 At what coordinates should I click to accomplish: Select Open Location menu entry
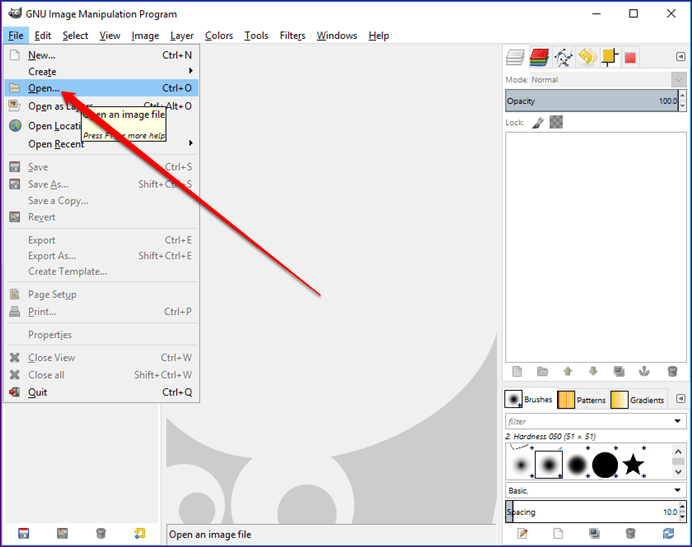pyautogui.click(x=101, y=126)
